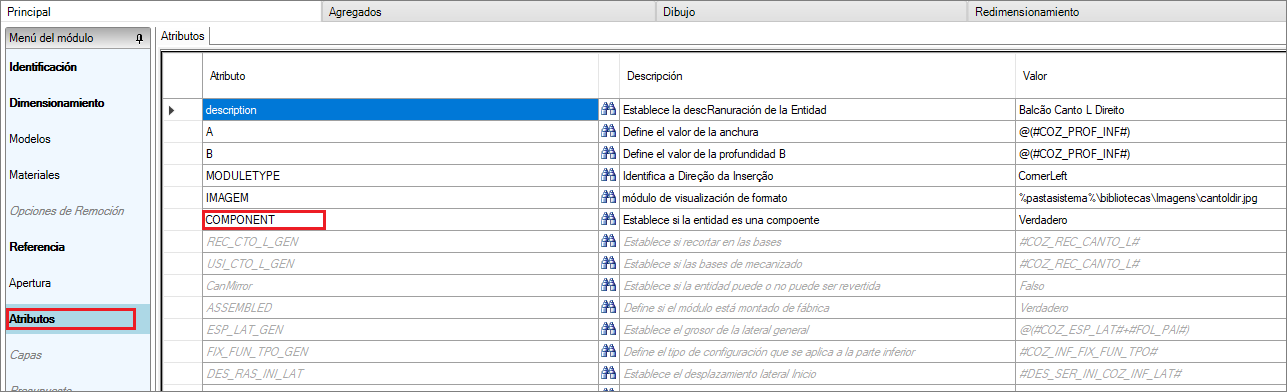Screen dimensions: 1287x392
Task: Click binoculars icon in CanMirror row
Action: 608,286
